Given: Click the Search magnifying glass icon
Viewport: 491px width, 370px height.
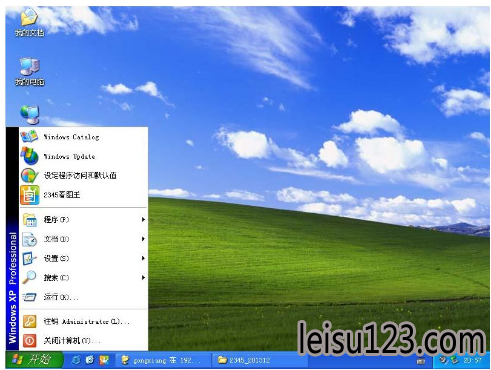Looking at the screenshot, I should 29,277.
